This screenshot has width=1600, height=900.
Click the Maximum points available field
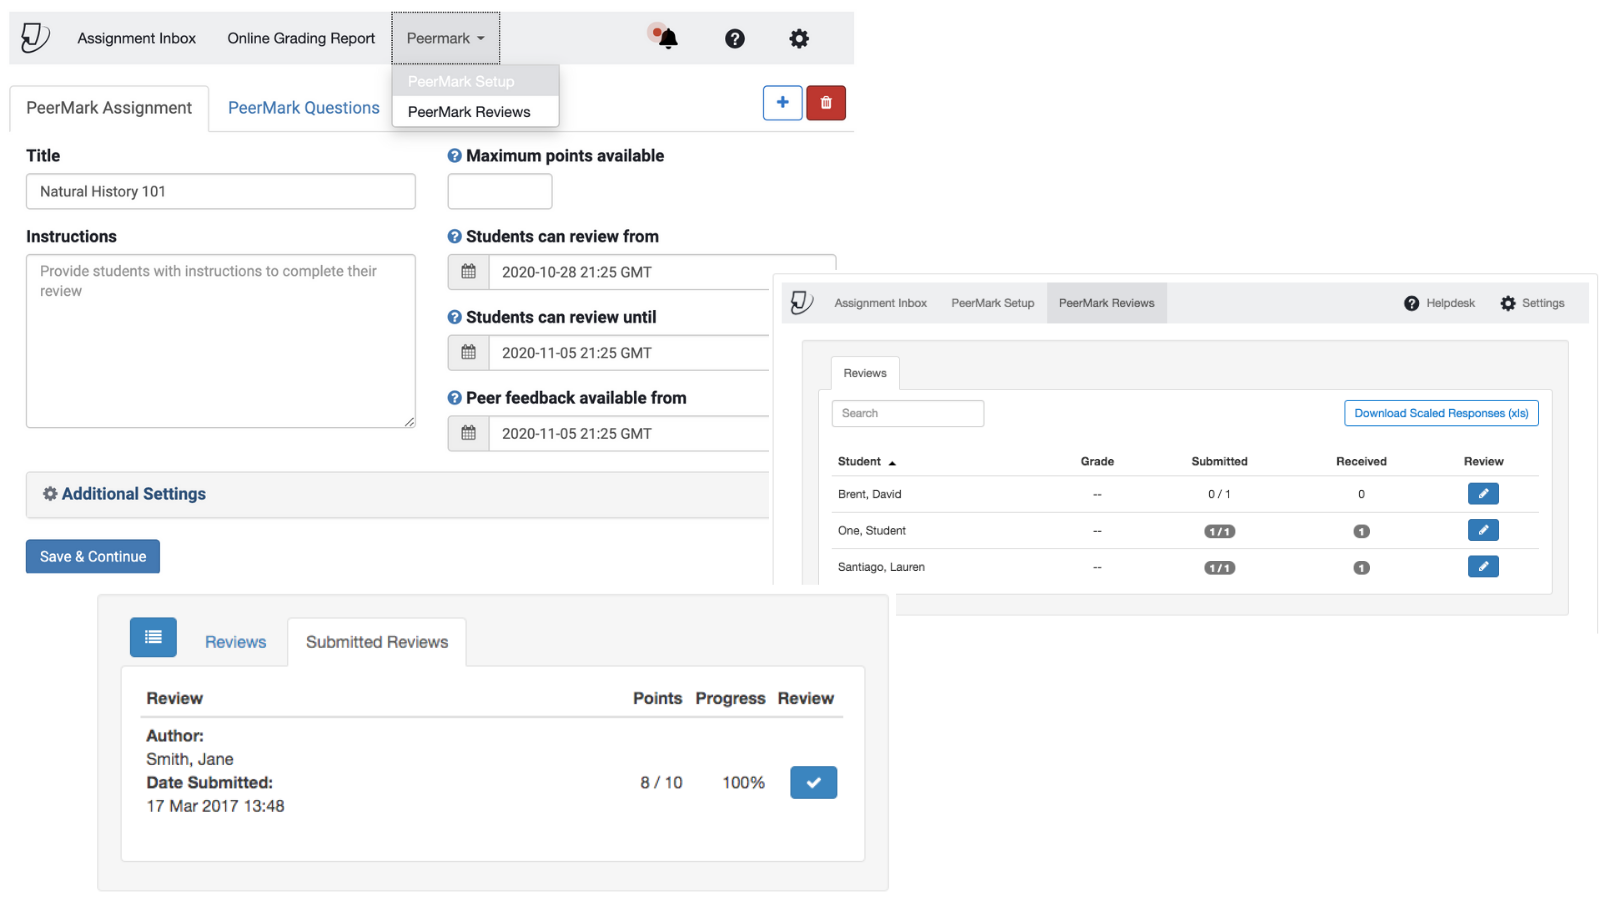(500, 191)
